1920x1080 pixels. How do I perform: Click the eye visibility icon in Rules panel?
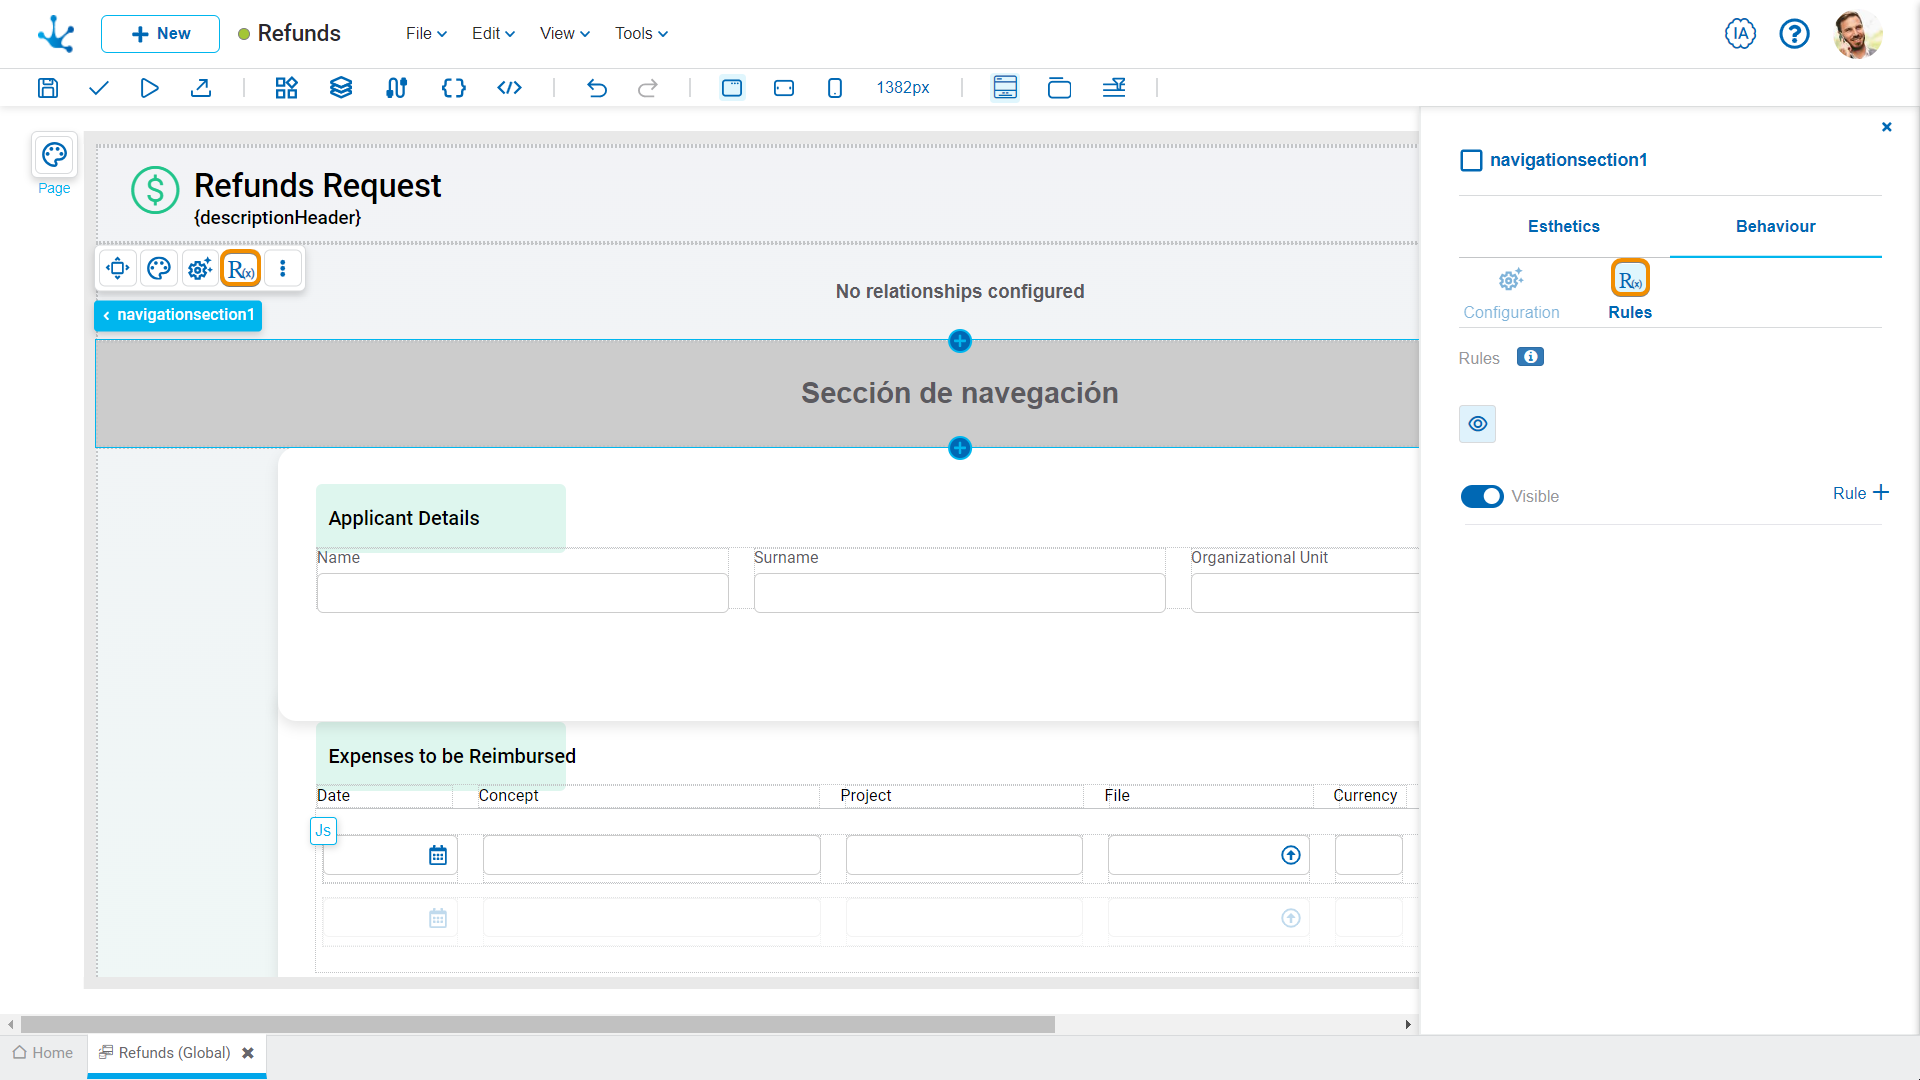click(x=1477, y=423)
